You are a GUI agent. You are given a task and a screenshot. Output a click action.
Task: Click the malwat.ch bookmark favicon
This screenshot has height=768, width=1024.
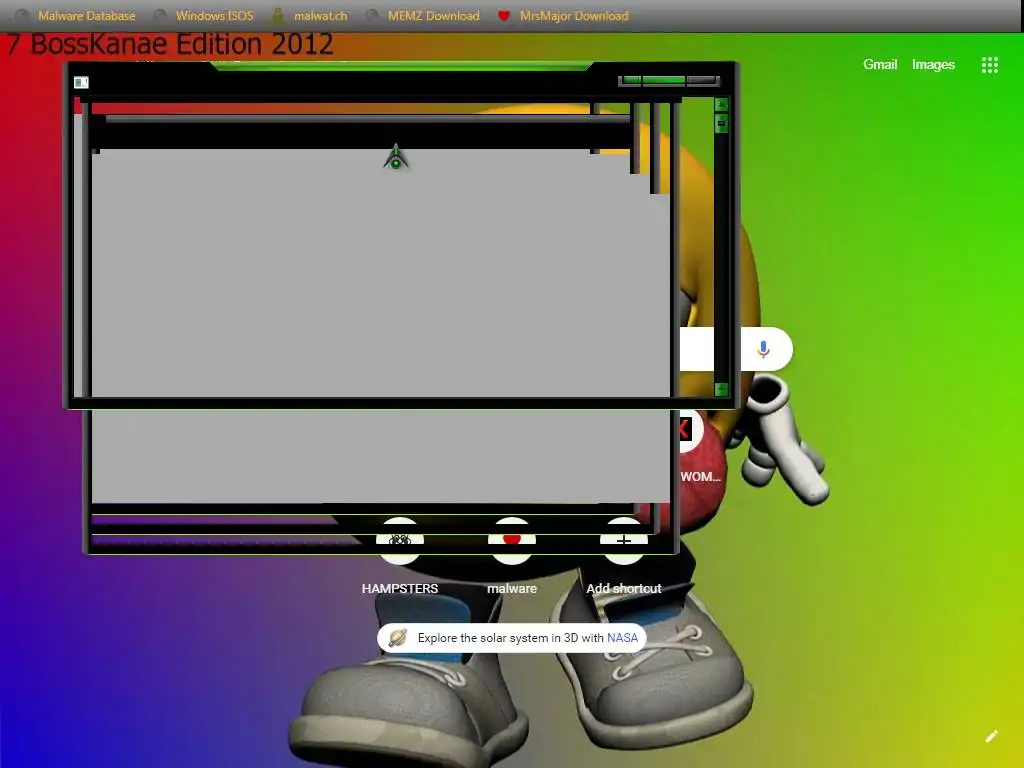[x=278, y=16]
